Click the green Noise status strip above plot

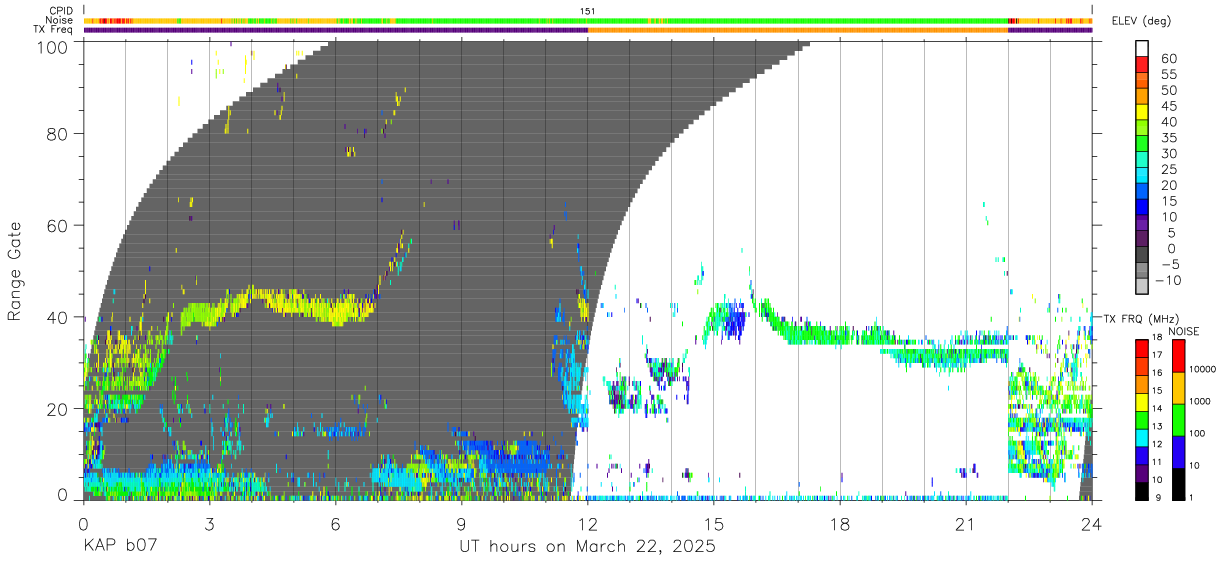coord(587,20)
